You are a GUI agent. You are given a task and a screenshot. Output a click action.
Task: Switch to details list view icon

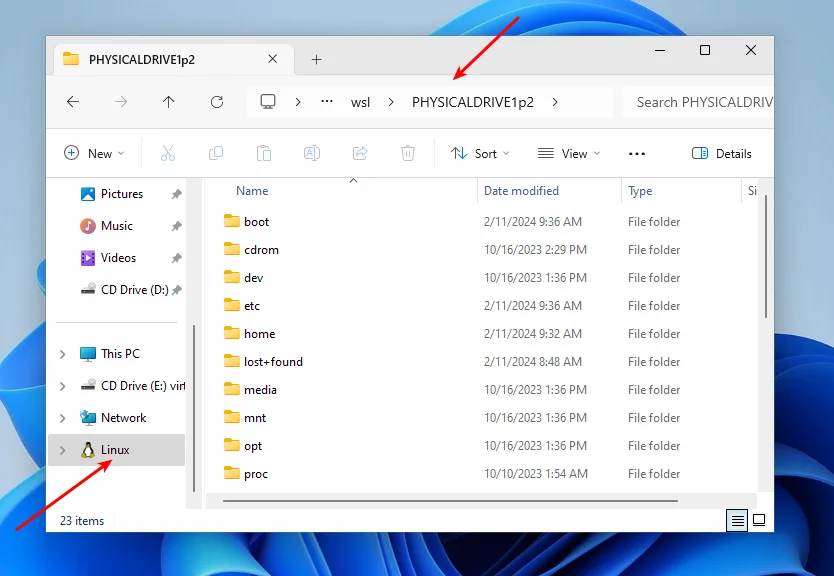736,520
